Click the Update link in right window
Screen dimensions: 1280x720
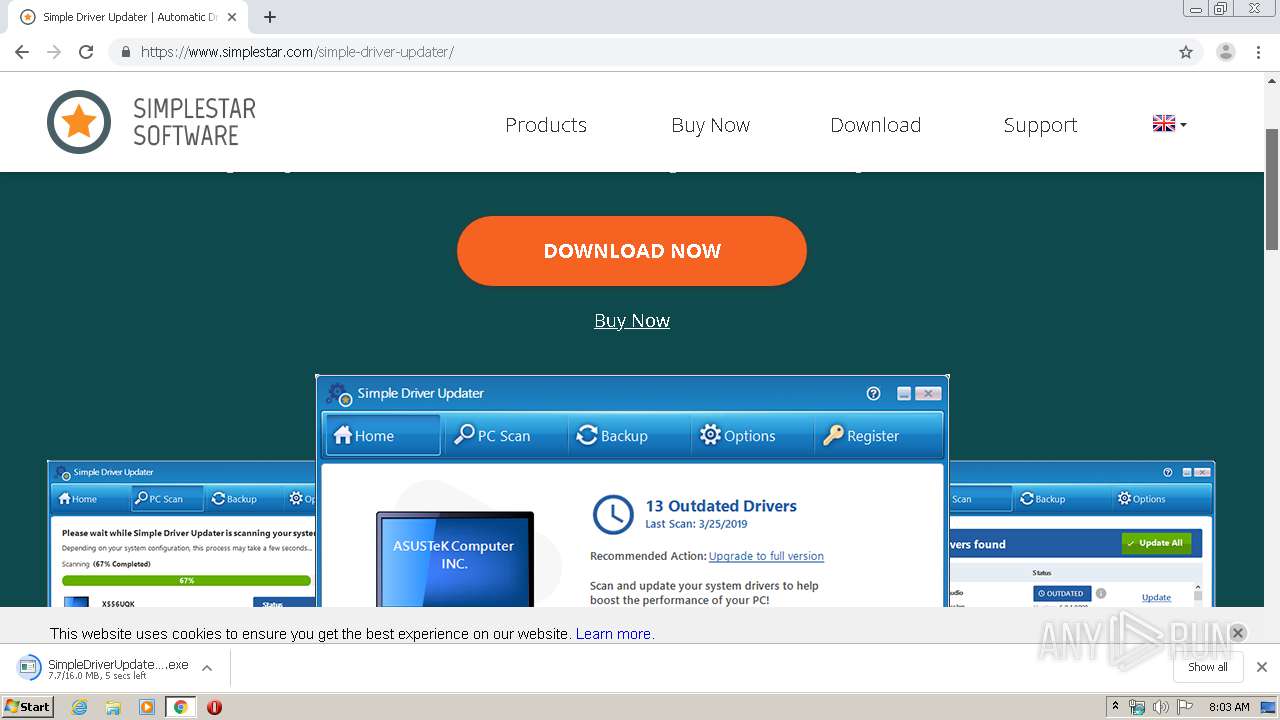pos(1156,597)
